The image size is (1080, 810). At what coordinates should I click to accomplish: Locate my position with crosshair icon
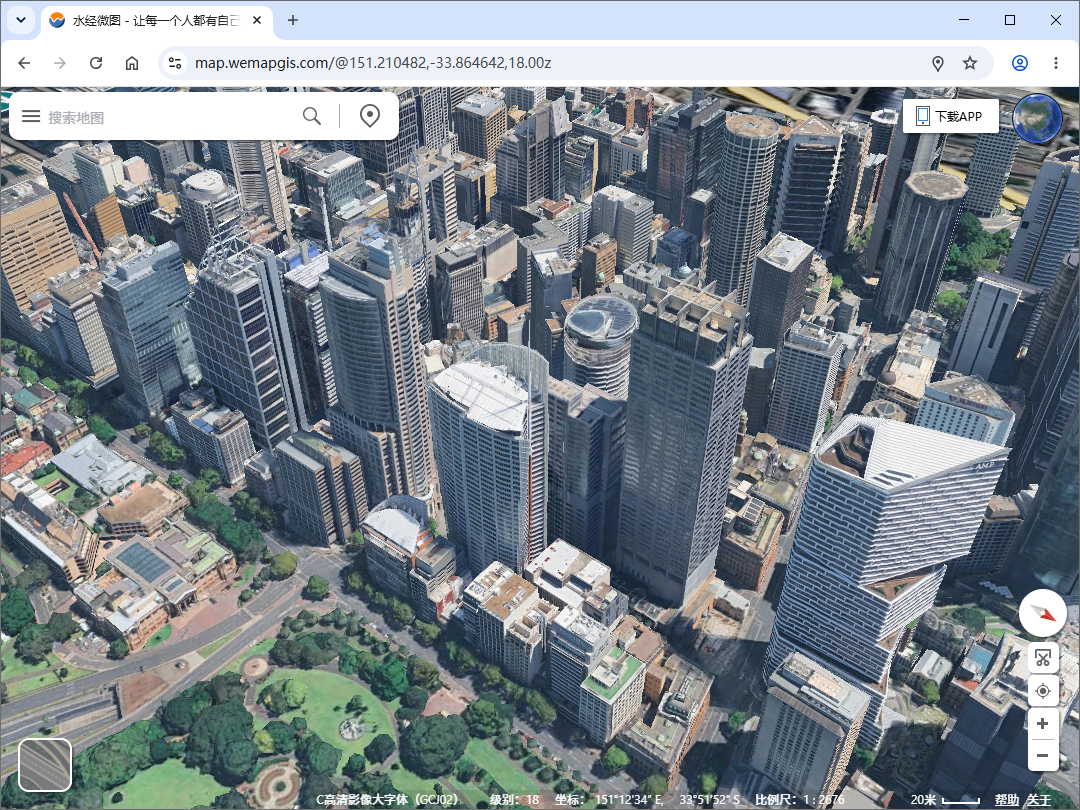(1043, 690)
